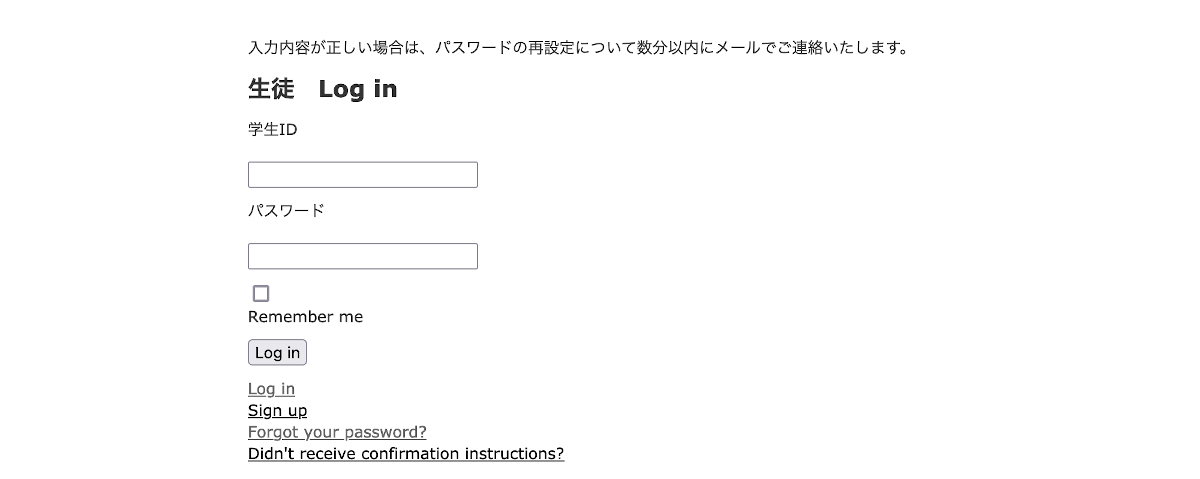Viewport: 1200px width, 479px height.
Task: Start password recovery via the Forgot link
Action: (x=337, y=432)
